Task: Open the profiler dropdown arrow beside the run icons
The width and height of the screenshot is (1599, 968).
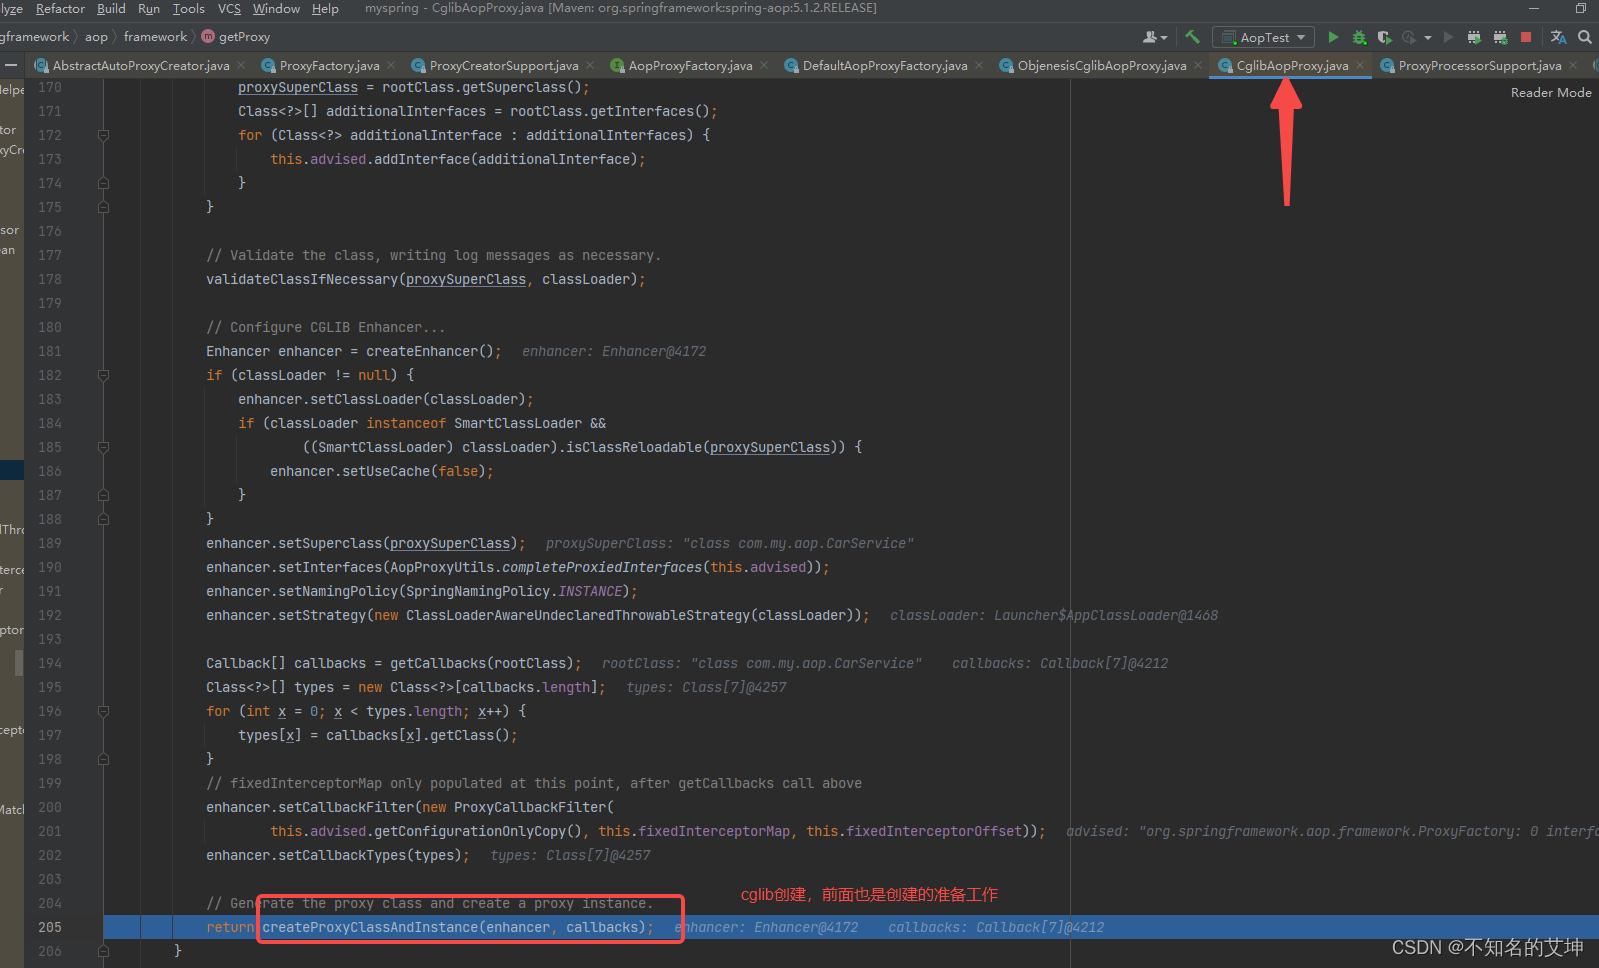Action: (1428, 38)
